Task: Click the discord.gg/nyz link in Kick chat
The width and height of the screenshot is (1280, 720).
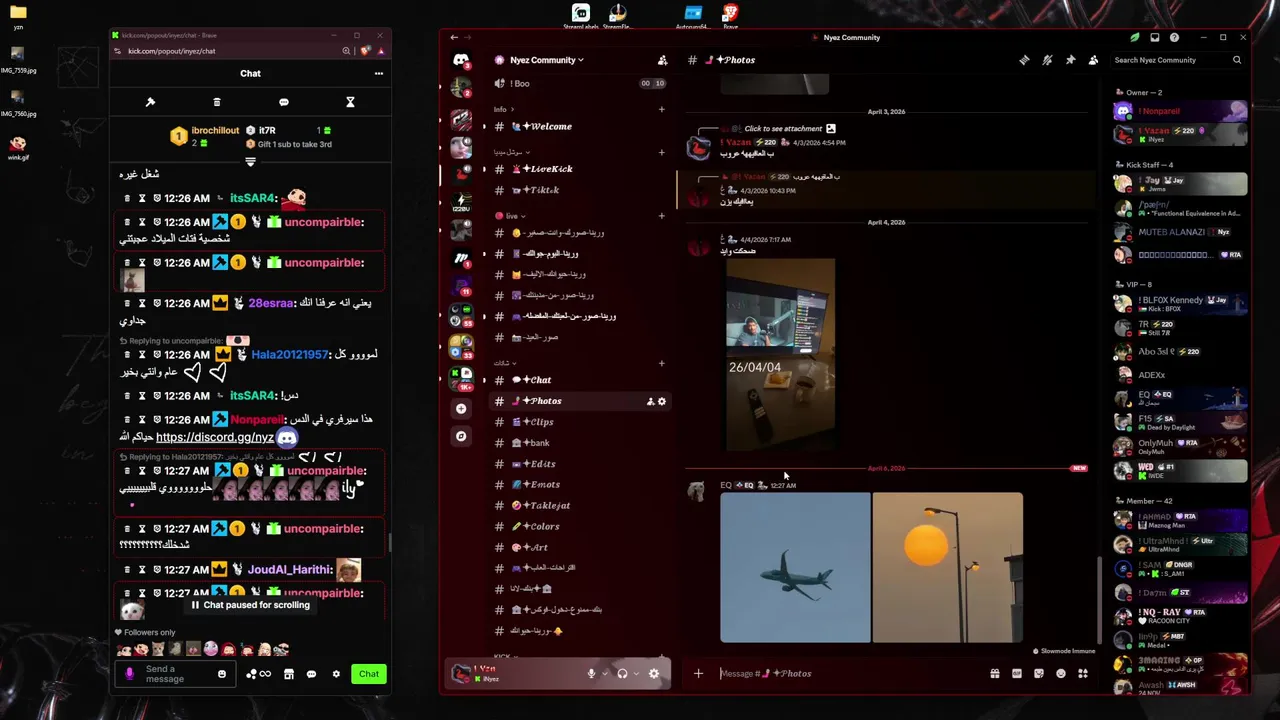Action: (215, 437)
